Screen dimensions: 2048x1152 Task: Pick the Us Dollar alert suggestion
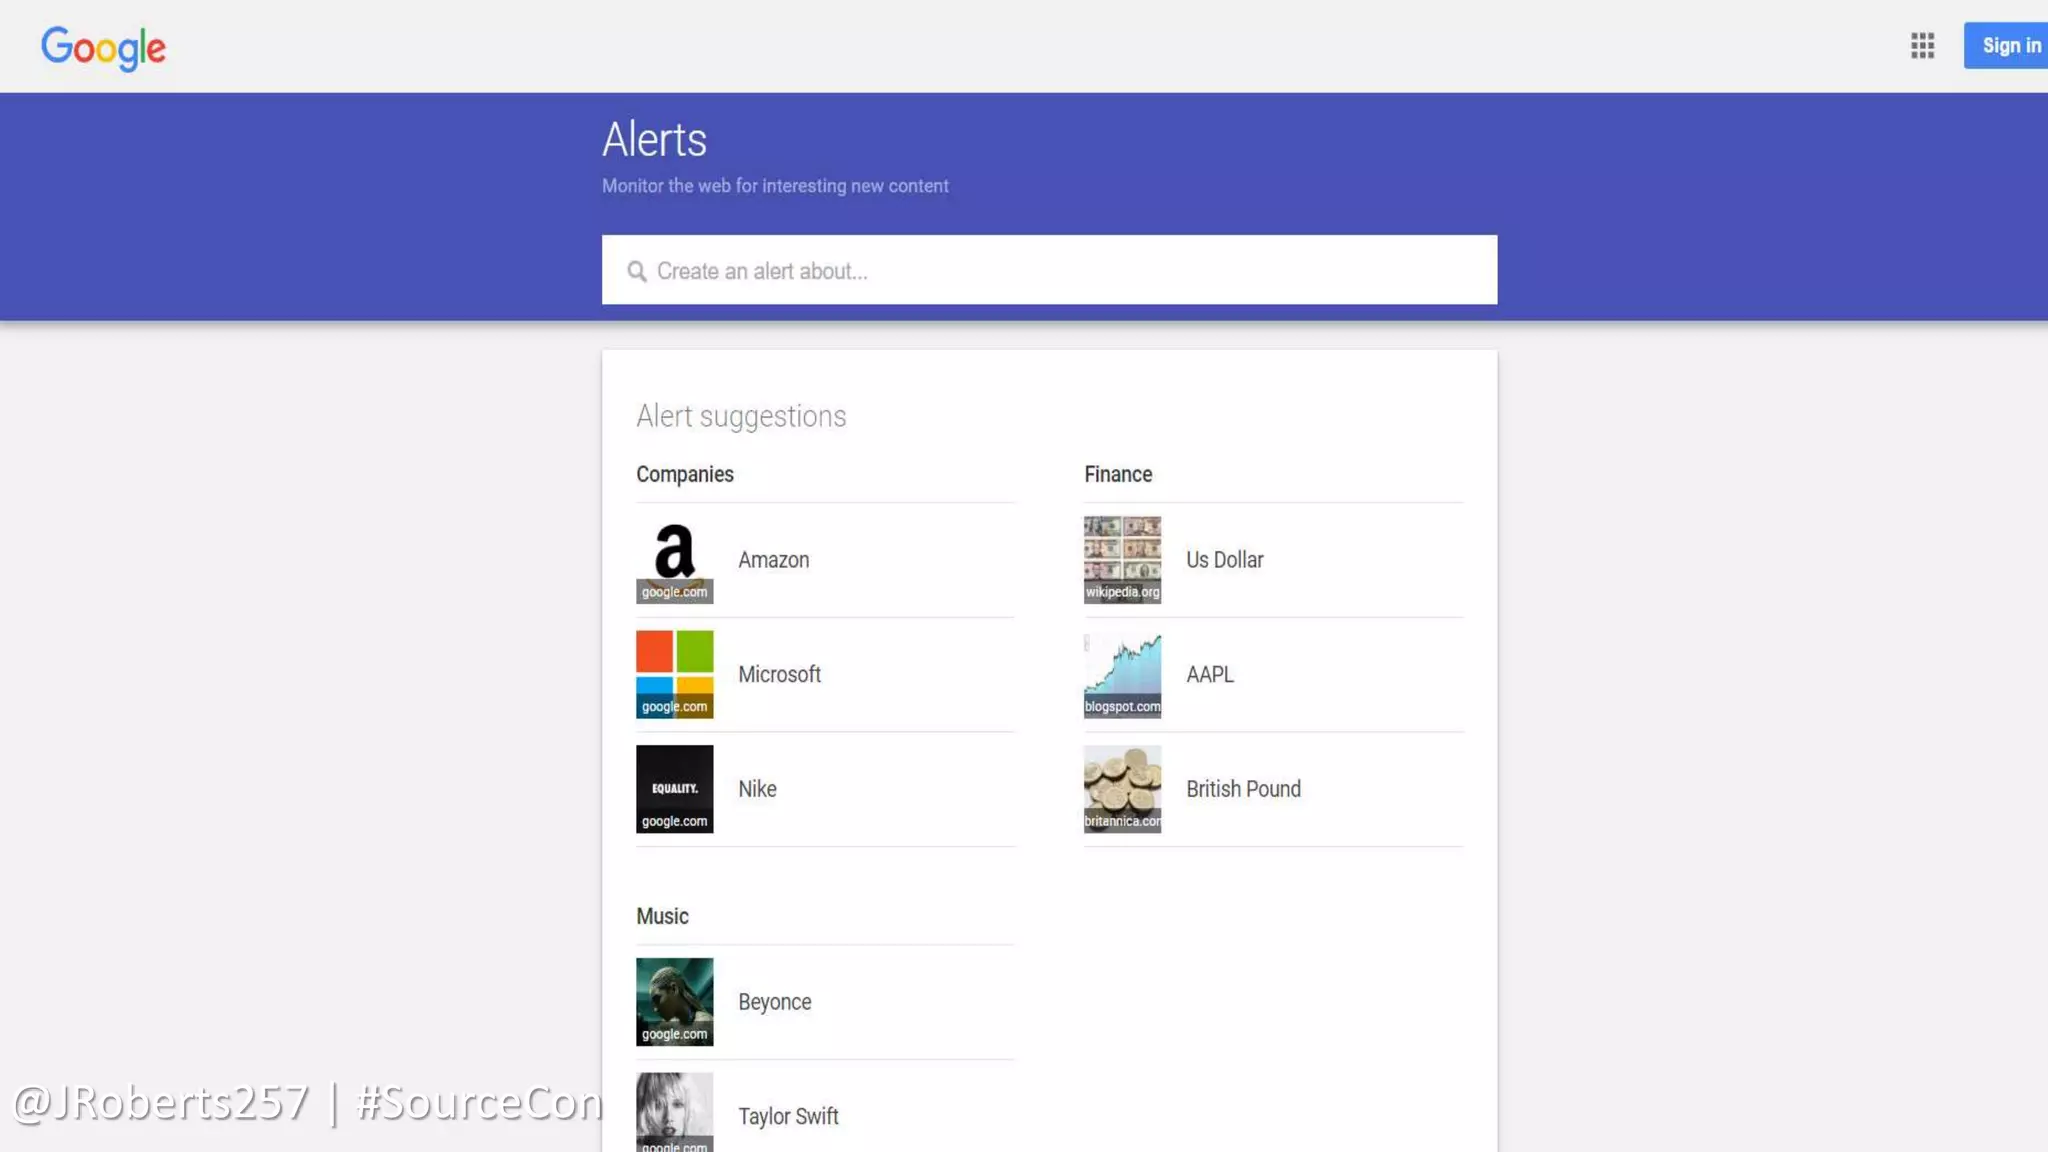pos(1224,560)
